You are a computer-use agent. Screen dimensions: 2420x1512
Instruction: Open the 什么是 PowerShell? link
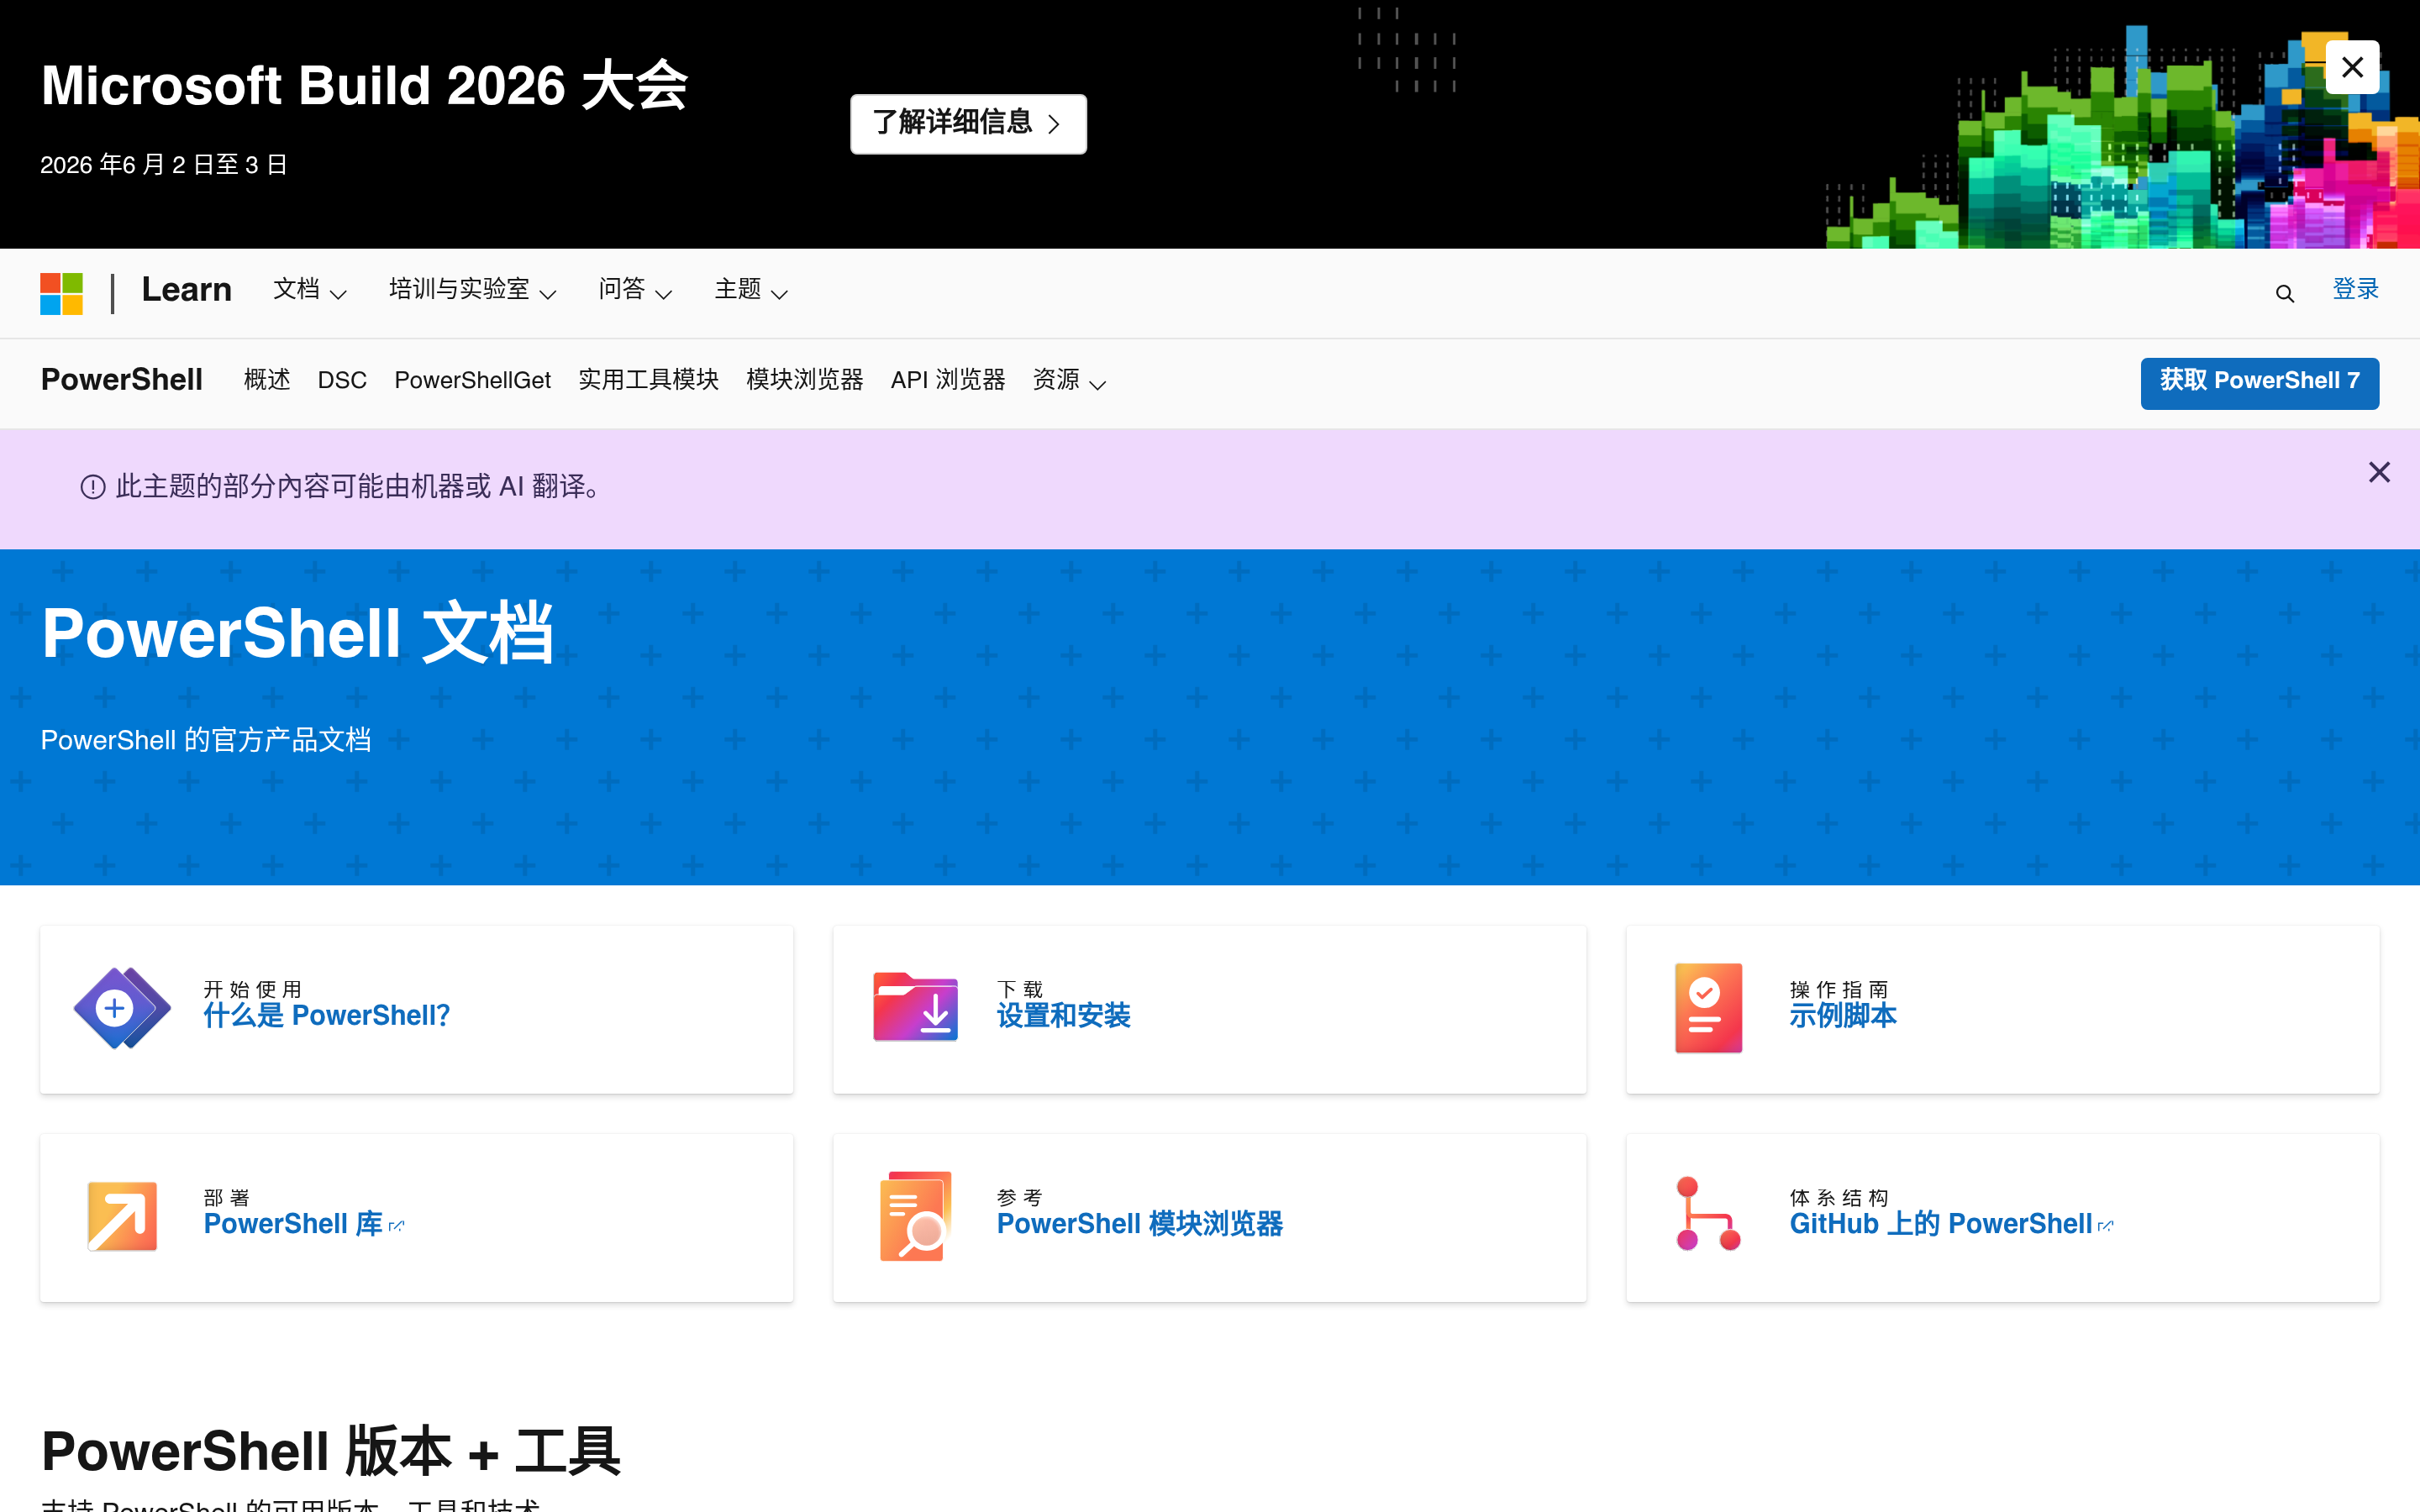[x=327, y=1016]
